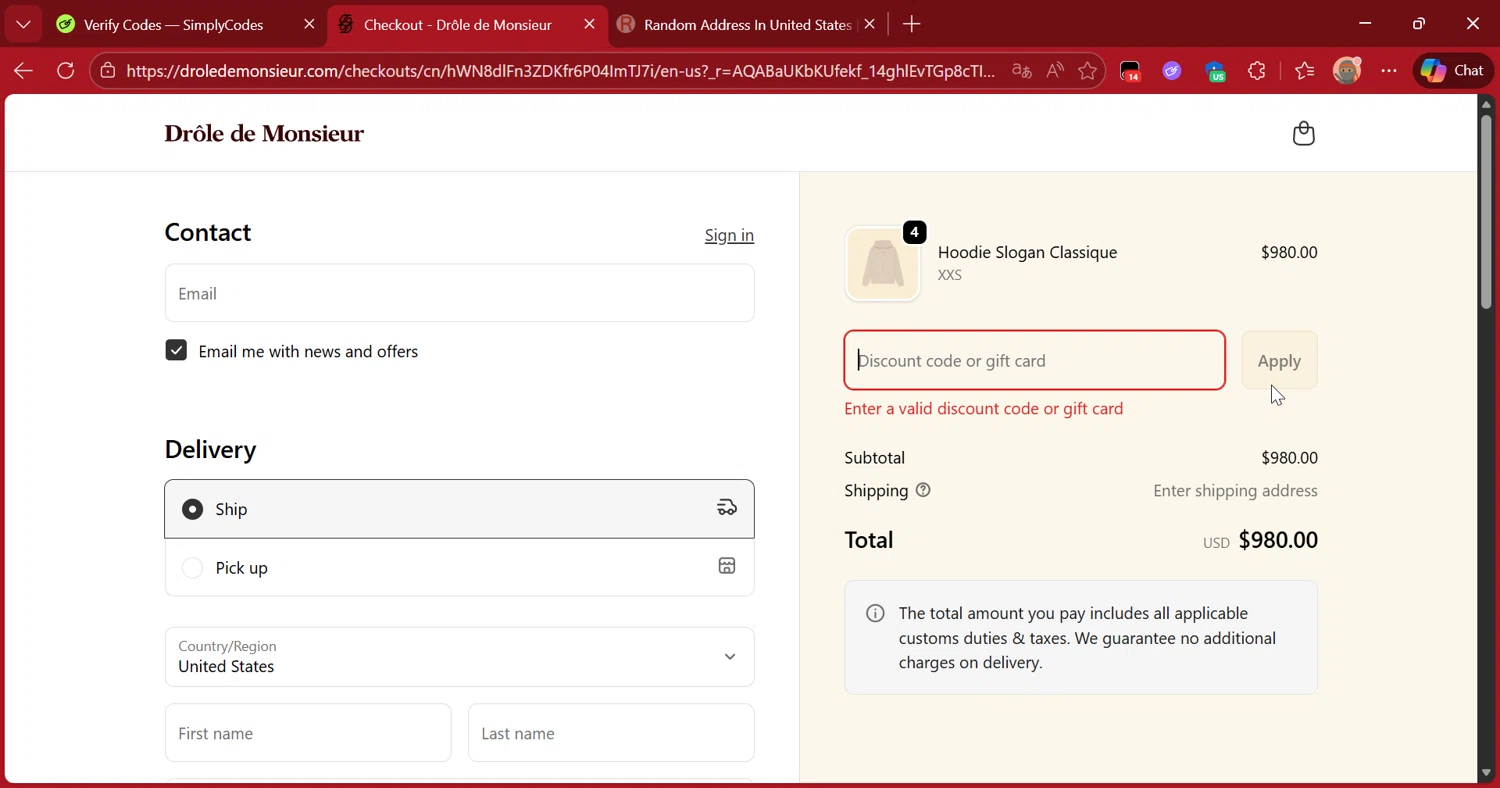This screenshot has width=1500, height=788.
Task: Click the info icon in customs notice
Action: point(875,613)
